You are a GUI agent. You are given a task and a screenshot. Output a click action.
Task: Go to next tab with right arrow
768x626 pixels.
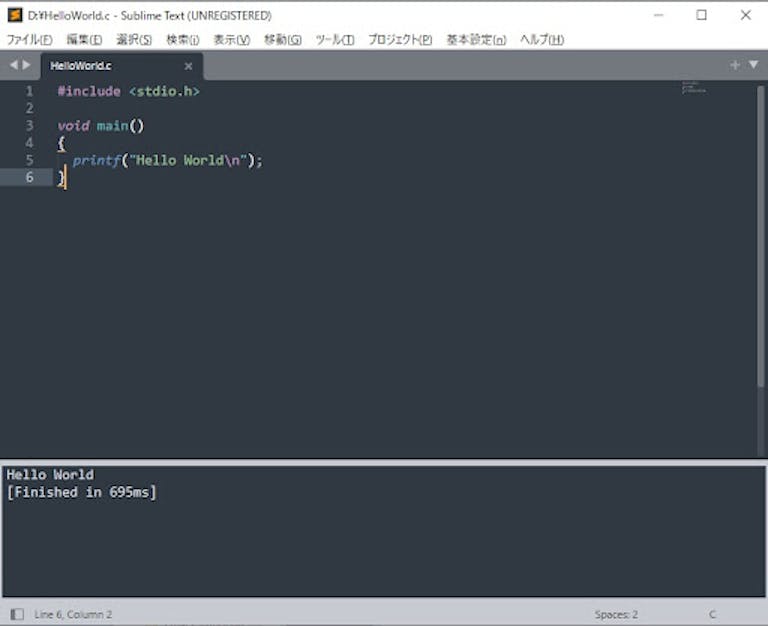point(26,65)
